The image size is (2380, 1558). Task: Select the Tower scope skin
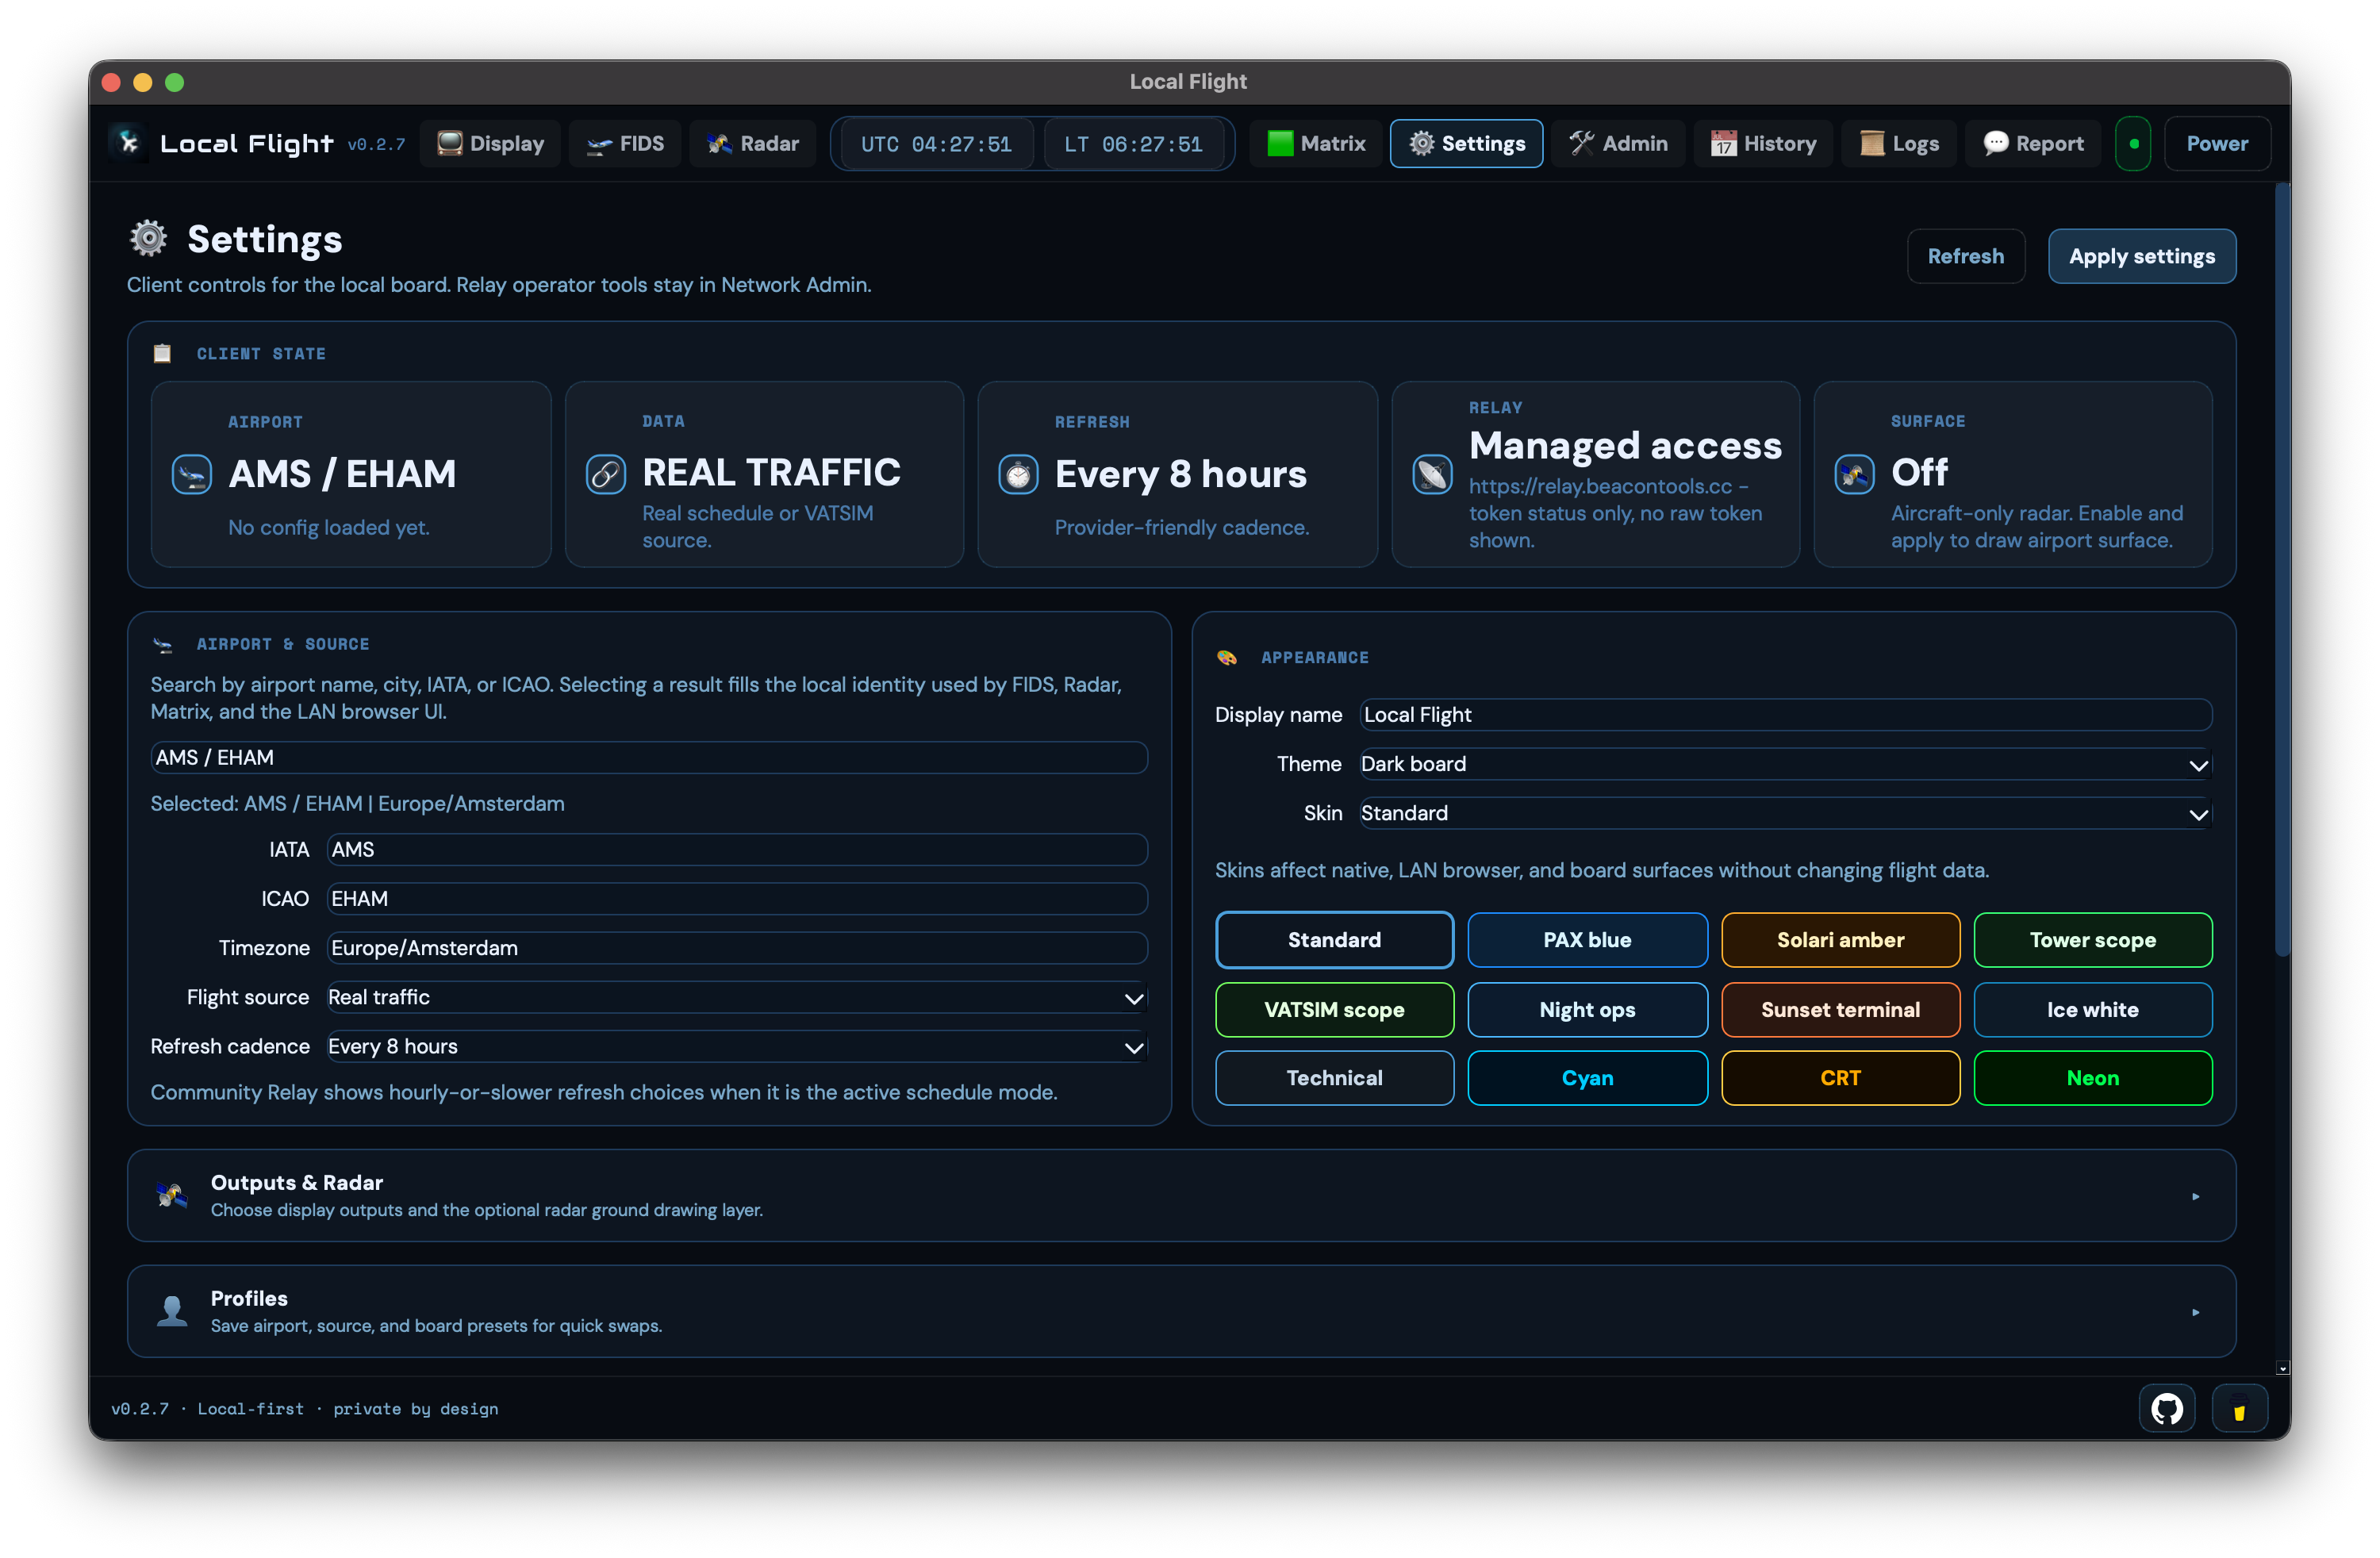2092,940
